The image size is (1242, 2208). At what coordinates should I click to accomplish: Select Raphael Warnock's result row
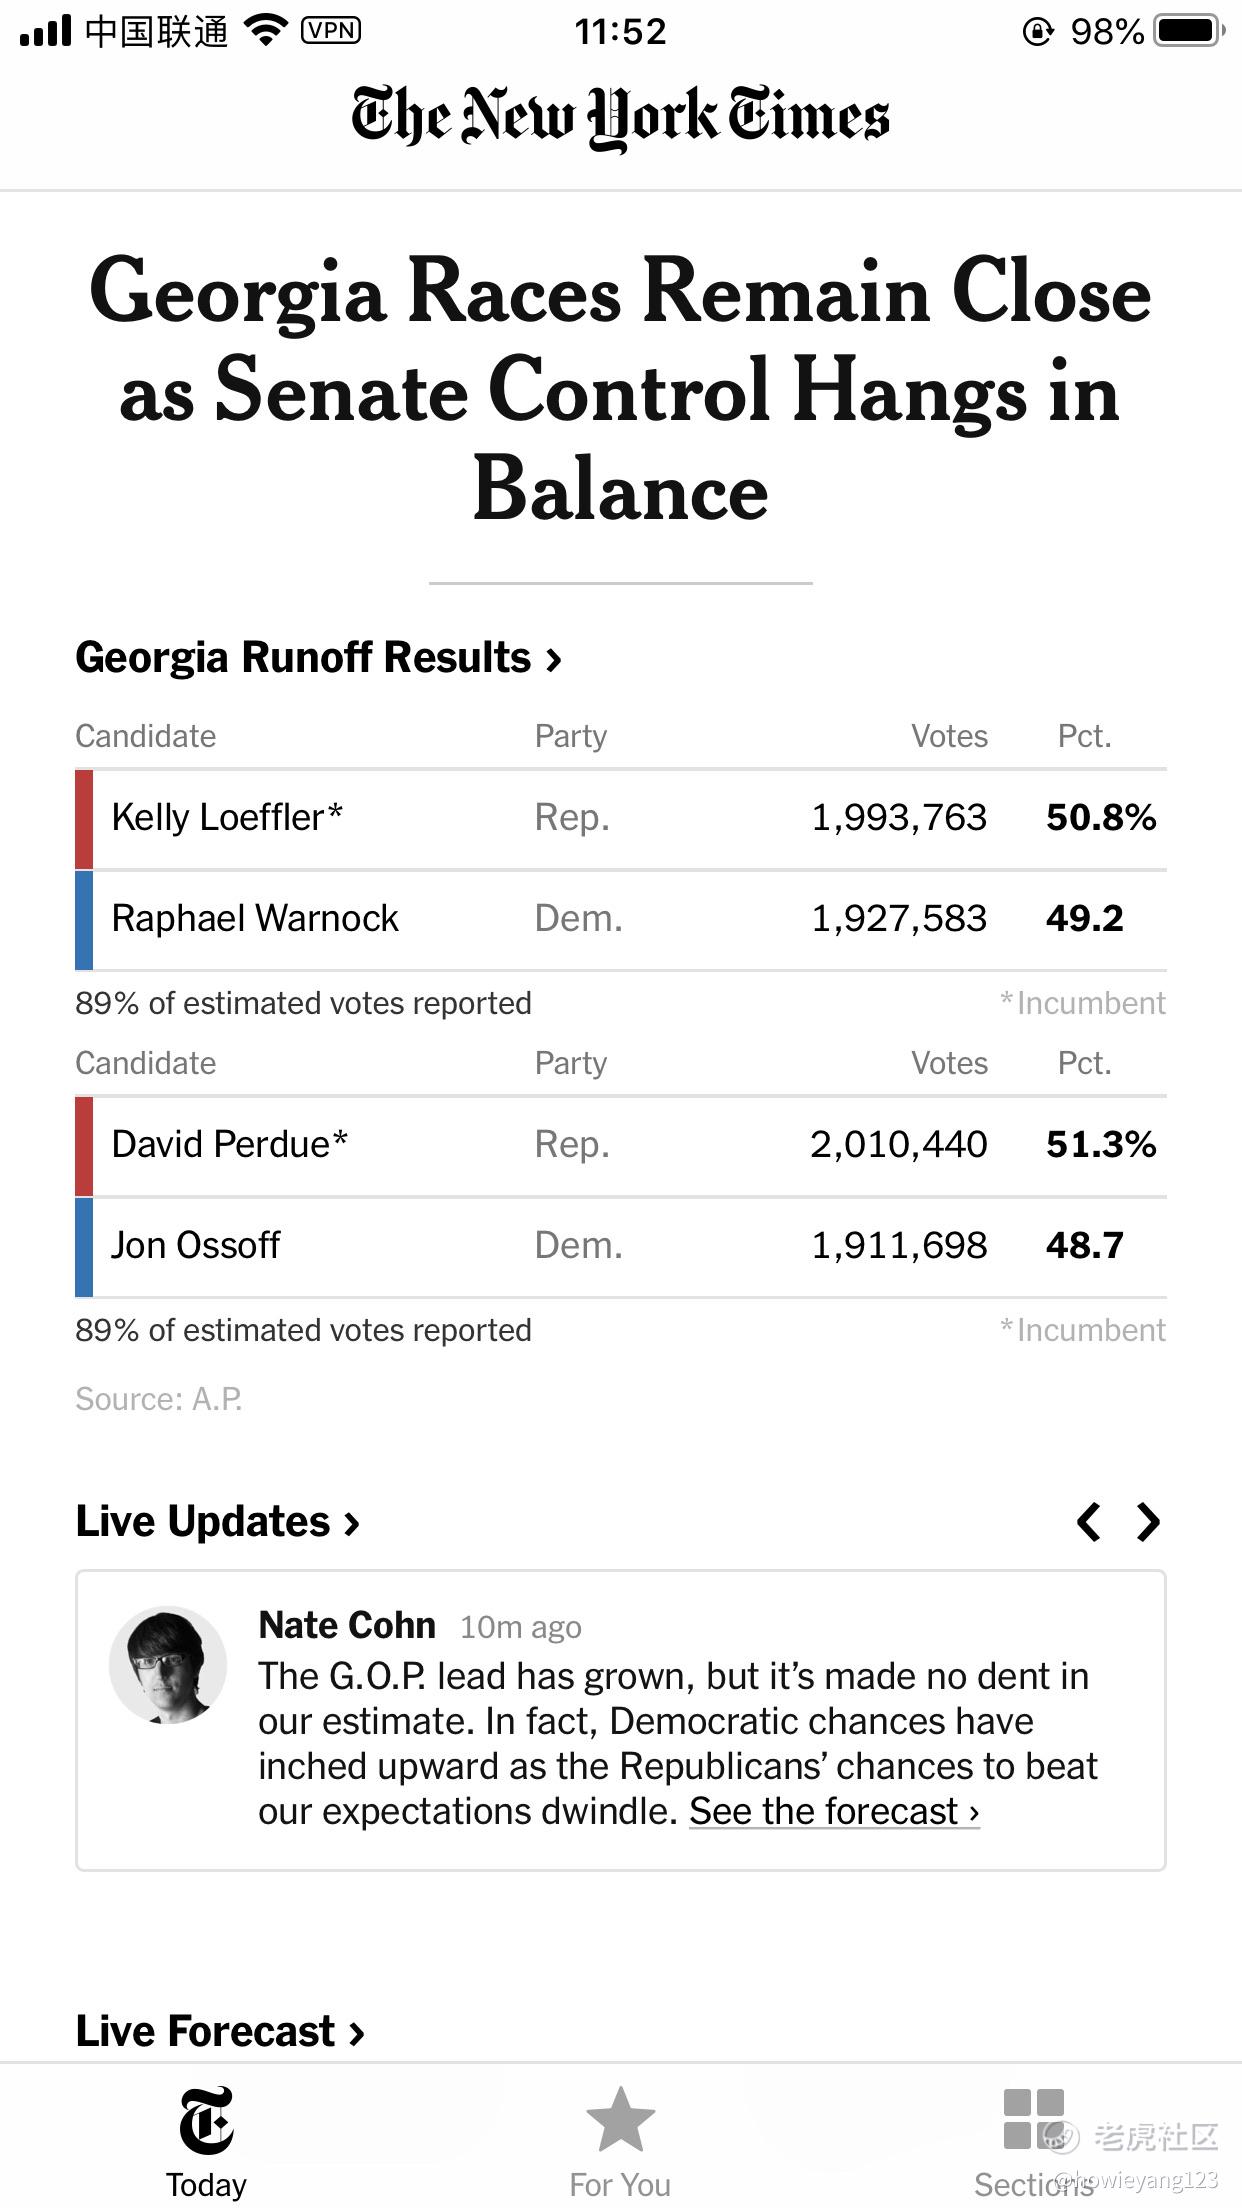pyautogui.click(x=620, y=919)
